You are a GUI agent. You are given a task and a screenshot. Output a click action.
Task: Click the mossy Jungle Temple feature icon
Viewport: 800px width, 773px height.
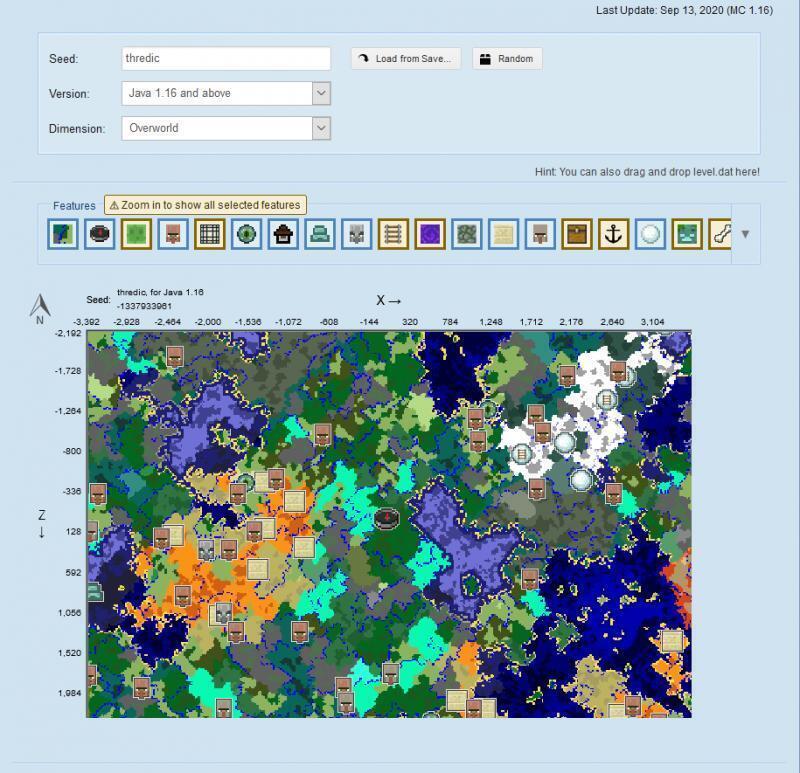467,234
